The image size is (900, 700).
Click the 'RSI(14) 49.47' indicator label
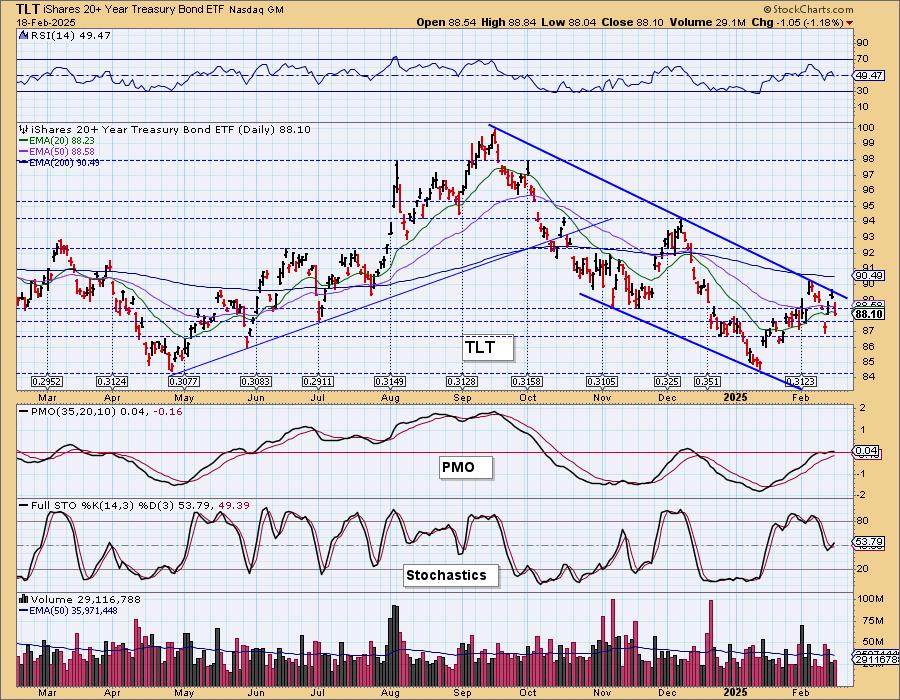click(x=70, y=35)
